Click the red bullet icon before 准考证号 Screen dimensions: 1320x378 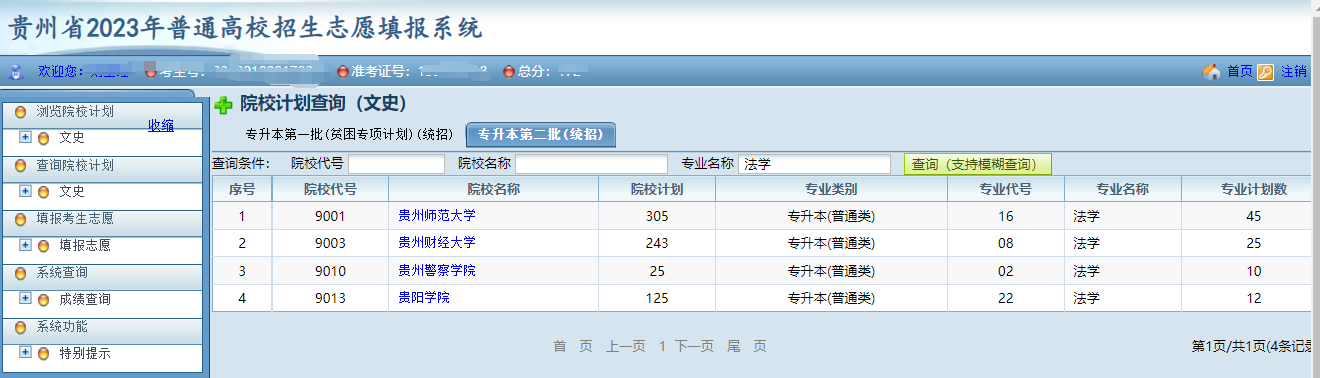point(343,71)
